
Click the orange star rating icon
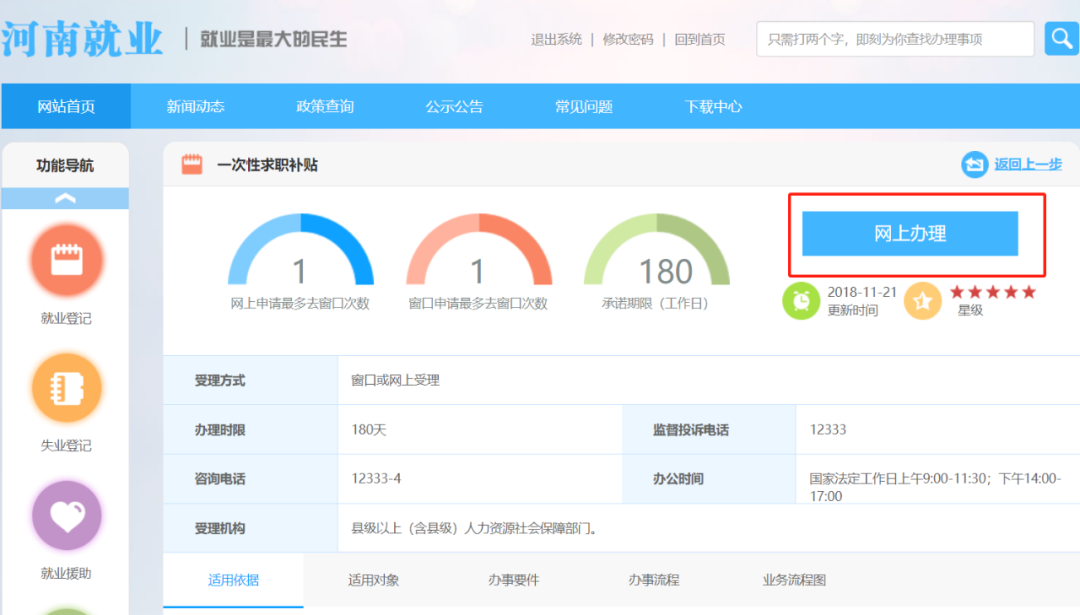point(922,301)
